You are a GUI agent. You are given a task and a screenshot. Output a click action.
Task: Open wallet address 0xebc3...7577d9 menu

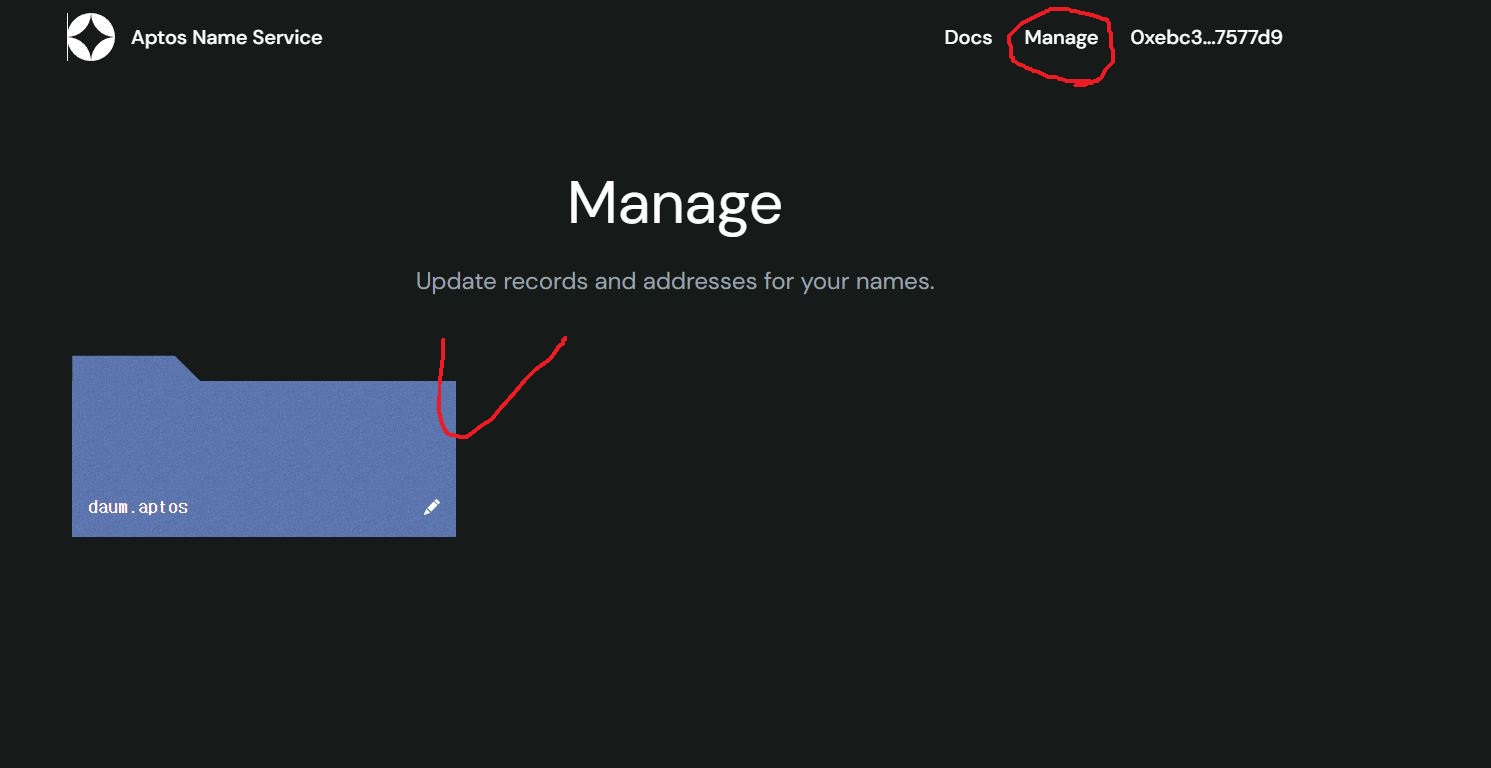(x=1206, y=38)
